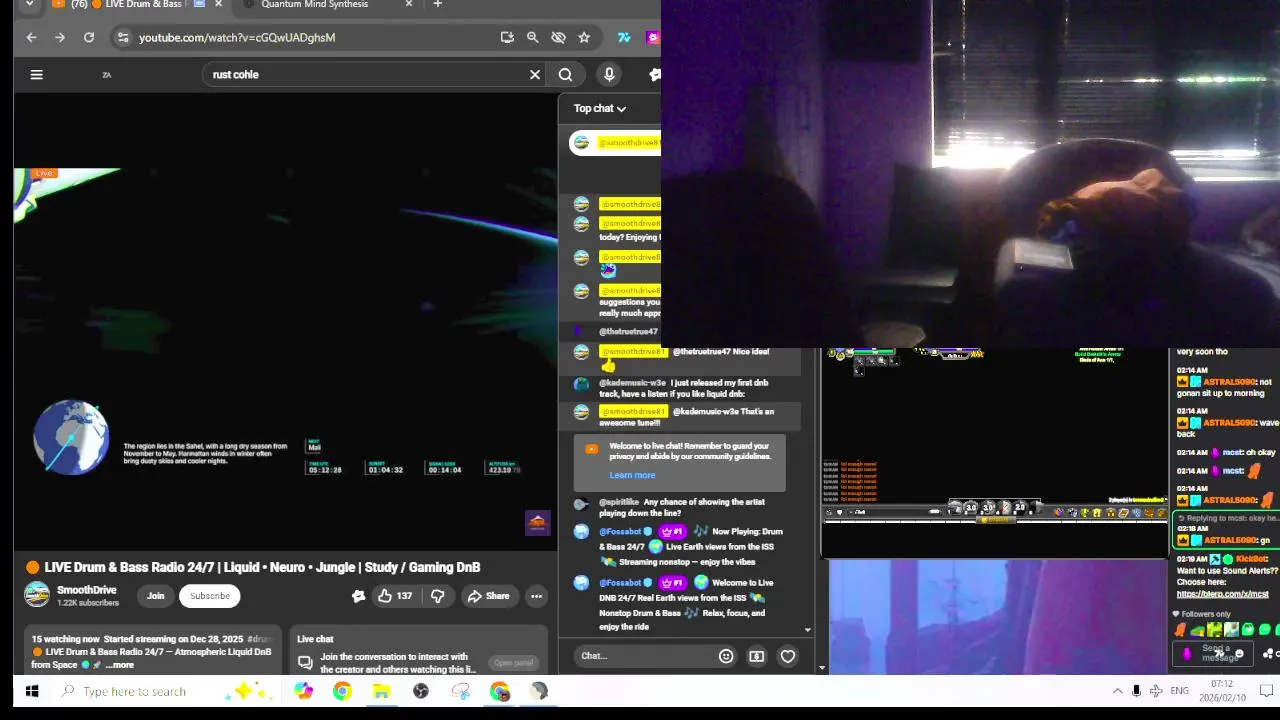
Task: Click the 'Send a message' Kick chat field
Action: tap(1214, 653)
